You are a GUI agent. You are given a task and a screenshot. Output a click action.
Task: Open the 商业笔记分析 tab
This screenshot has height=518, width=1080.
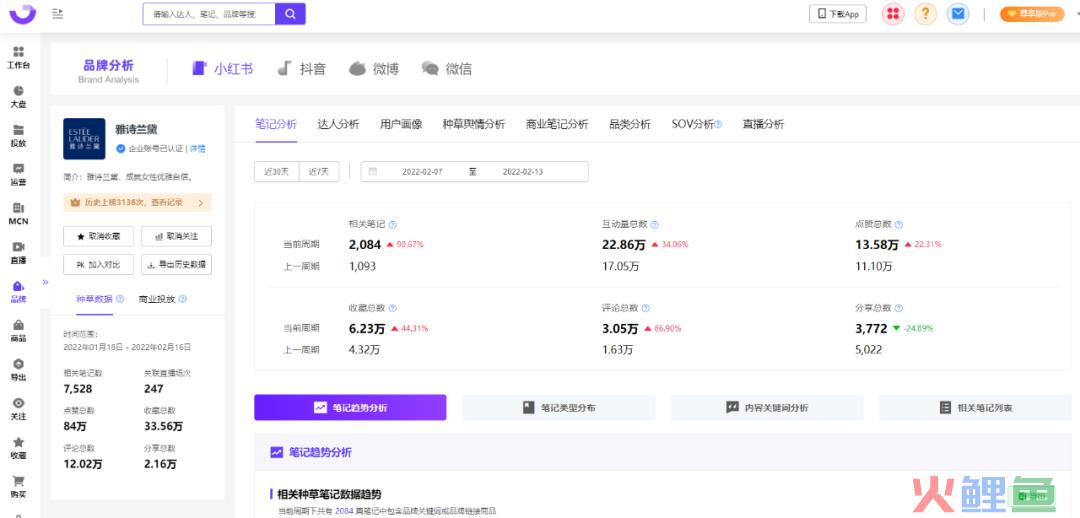557,125
